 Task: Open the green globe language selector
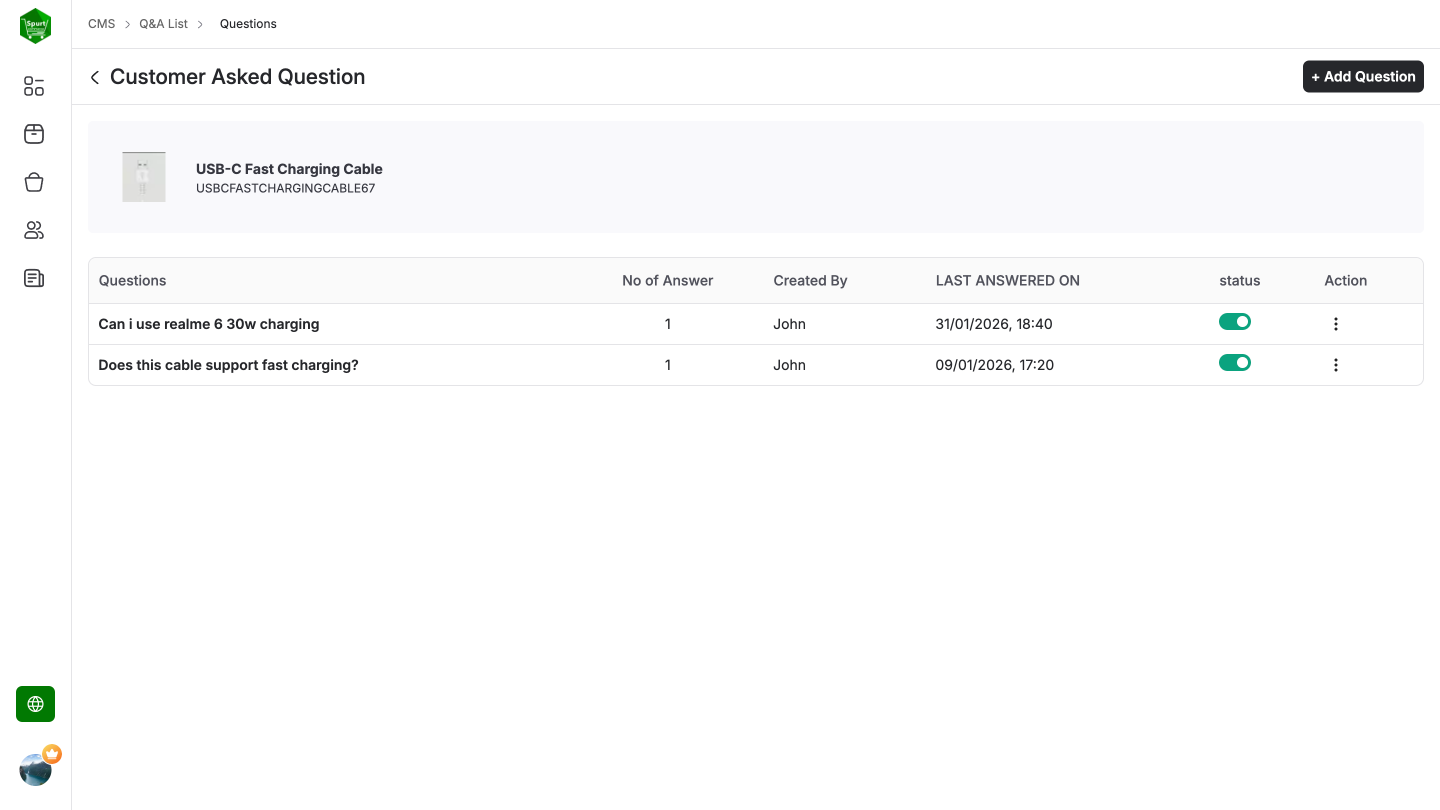click(35, 703)
